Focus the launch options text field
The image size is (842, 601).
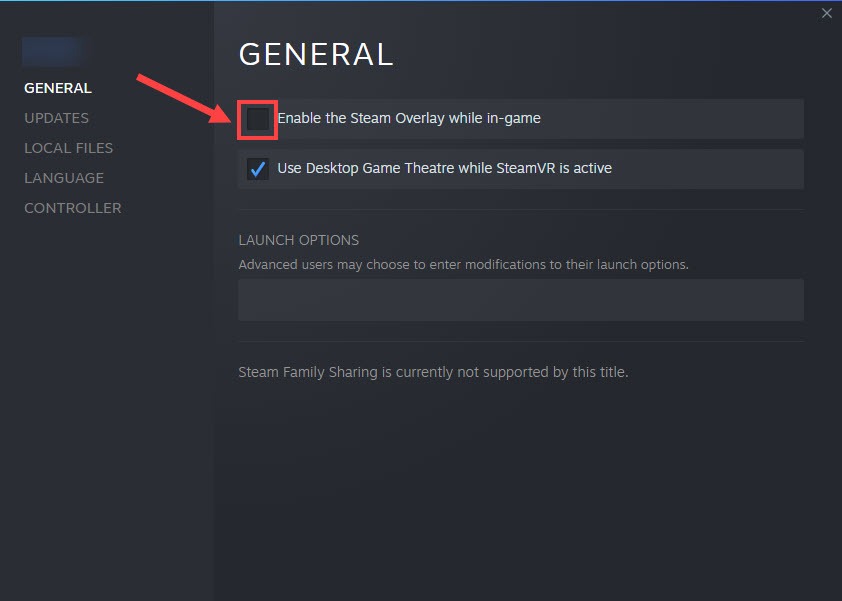(x=520, y=300)
